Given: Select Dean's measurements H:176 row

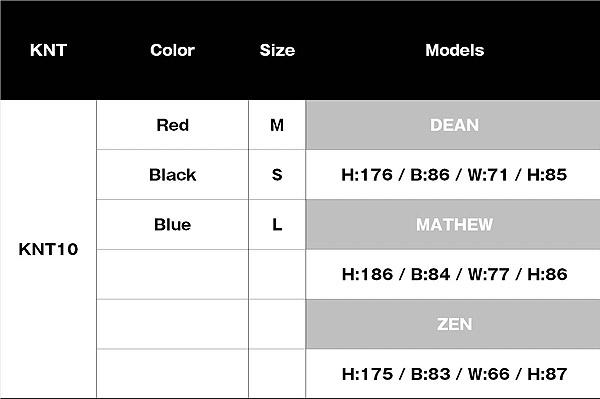Looking at the screenshot, I should pyautogui.click(x=453, y=175).
